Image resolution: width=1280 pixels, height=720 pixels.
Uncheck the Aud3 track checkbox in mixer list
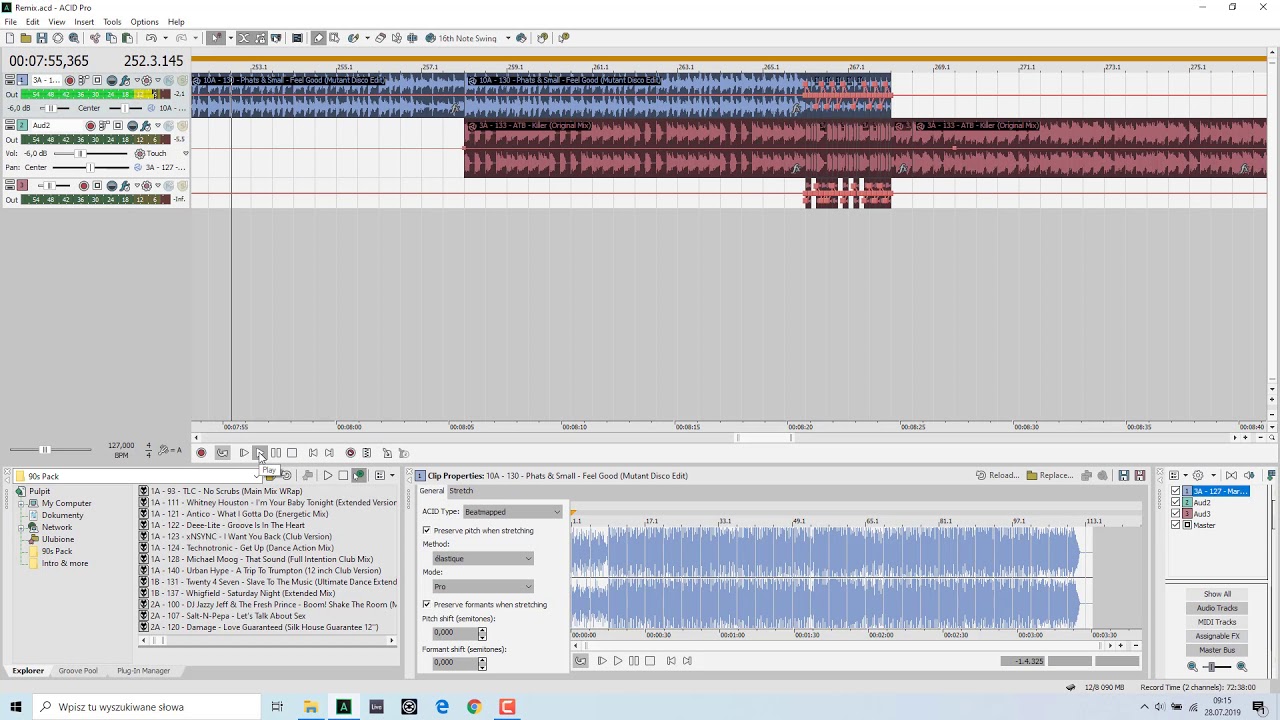pos(1176,513)
